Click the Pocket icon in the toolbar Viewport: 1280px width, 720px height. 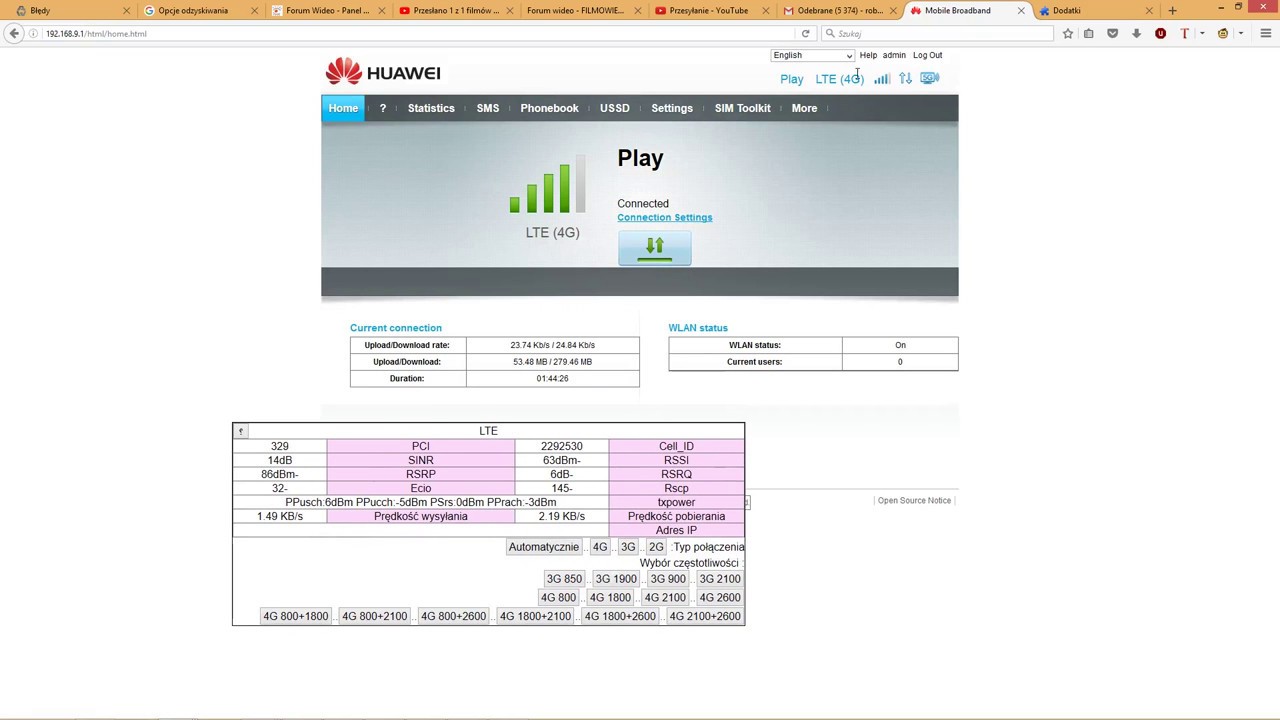(1112, 33)
